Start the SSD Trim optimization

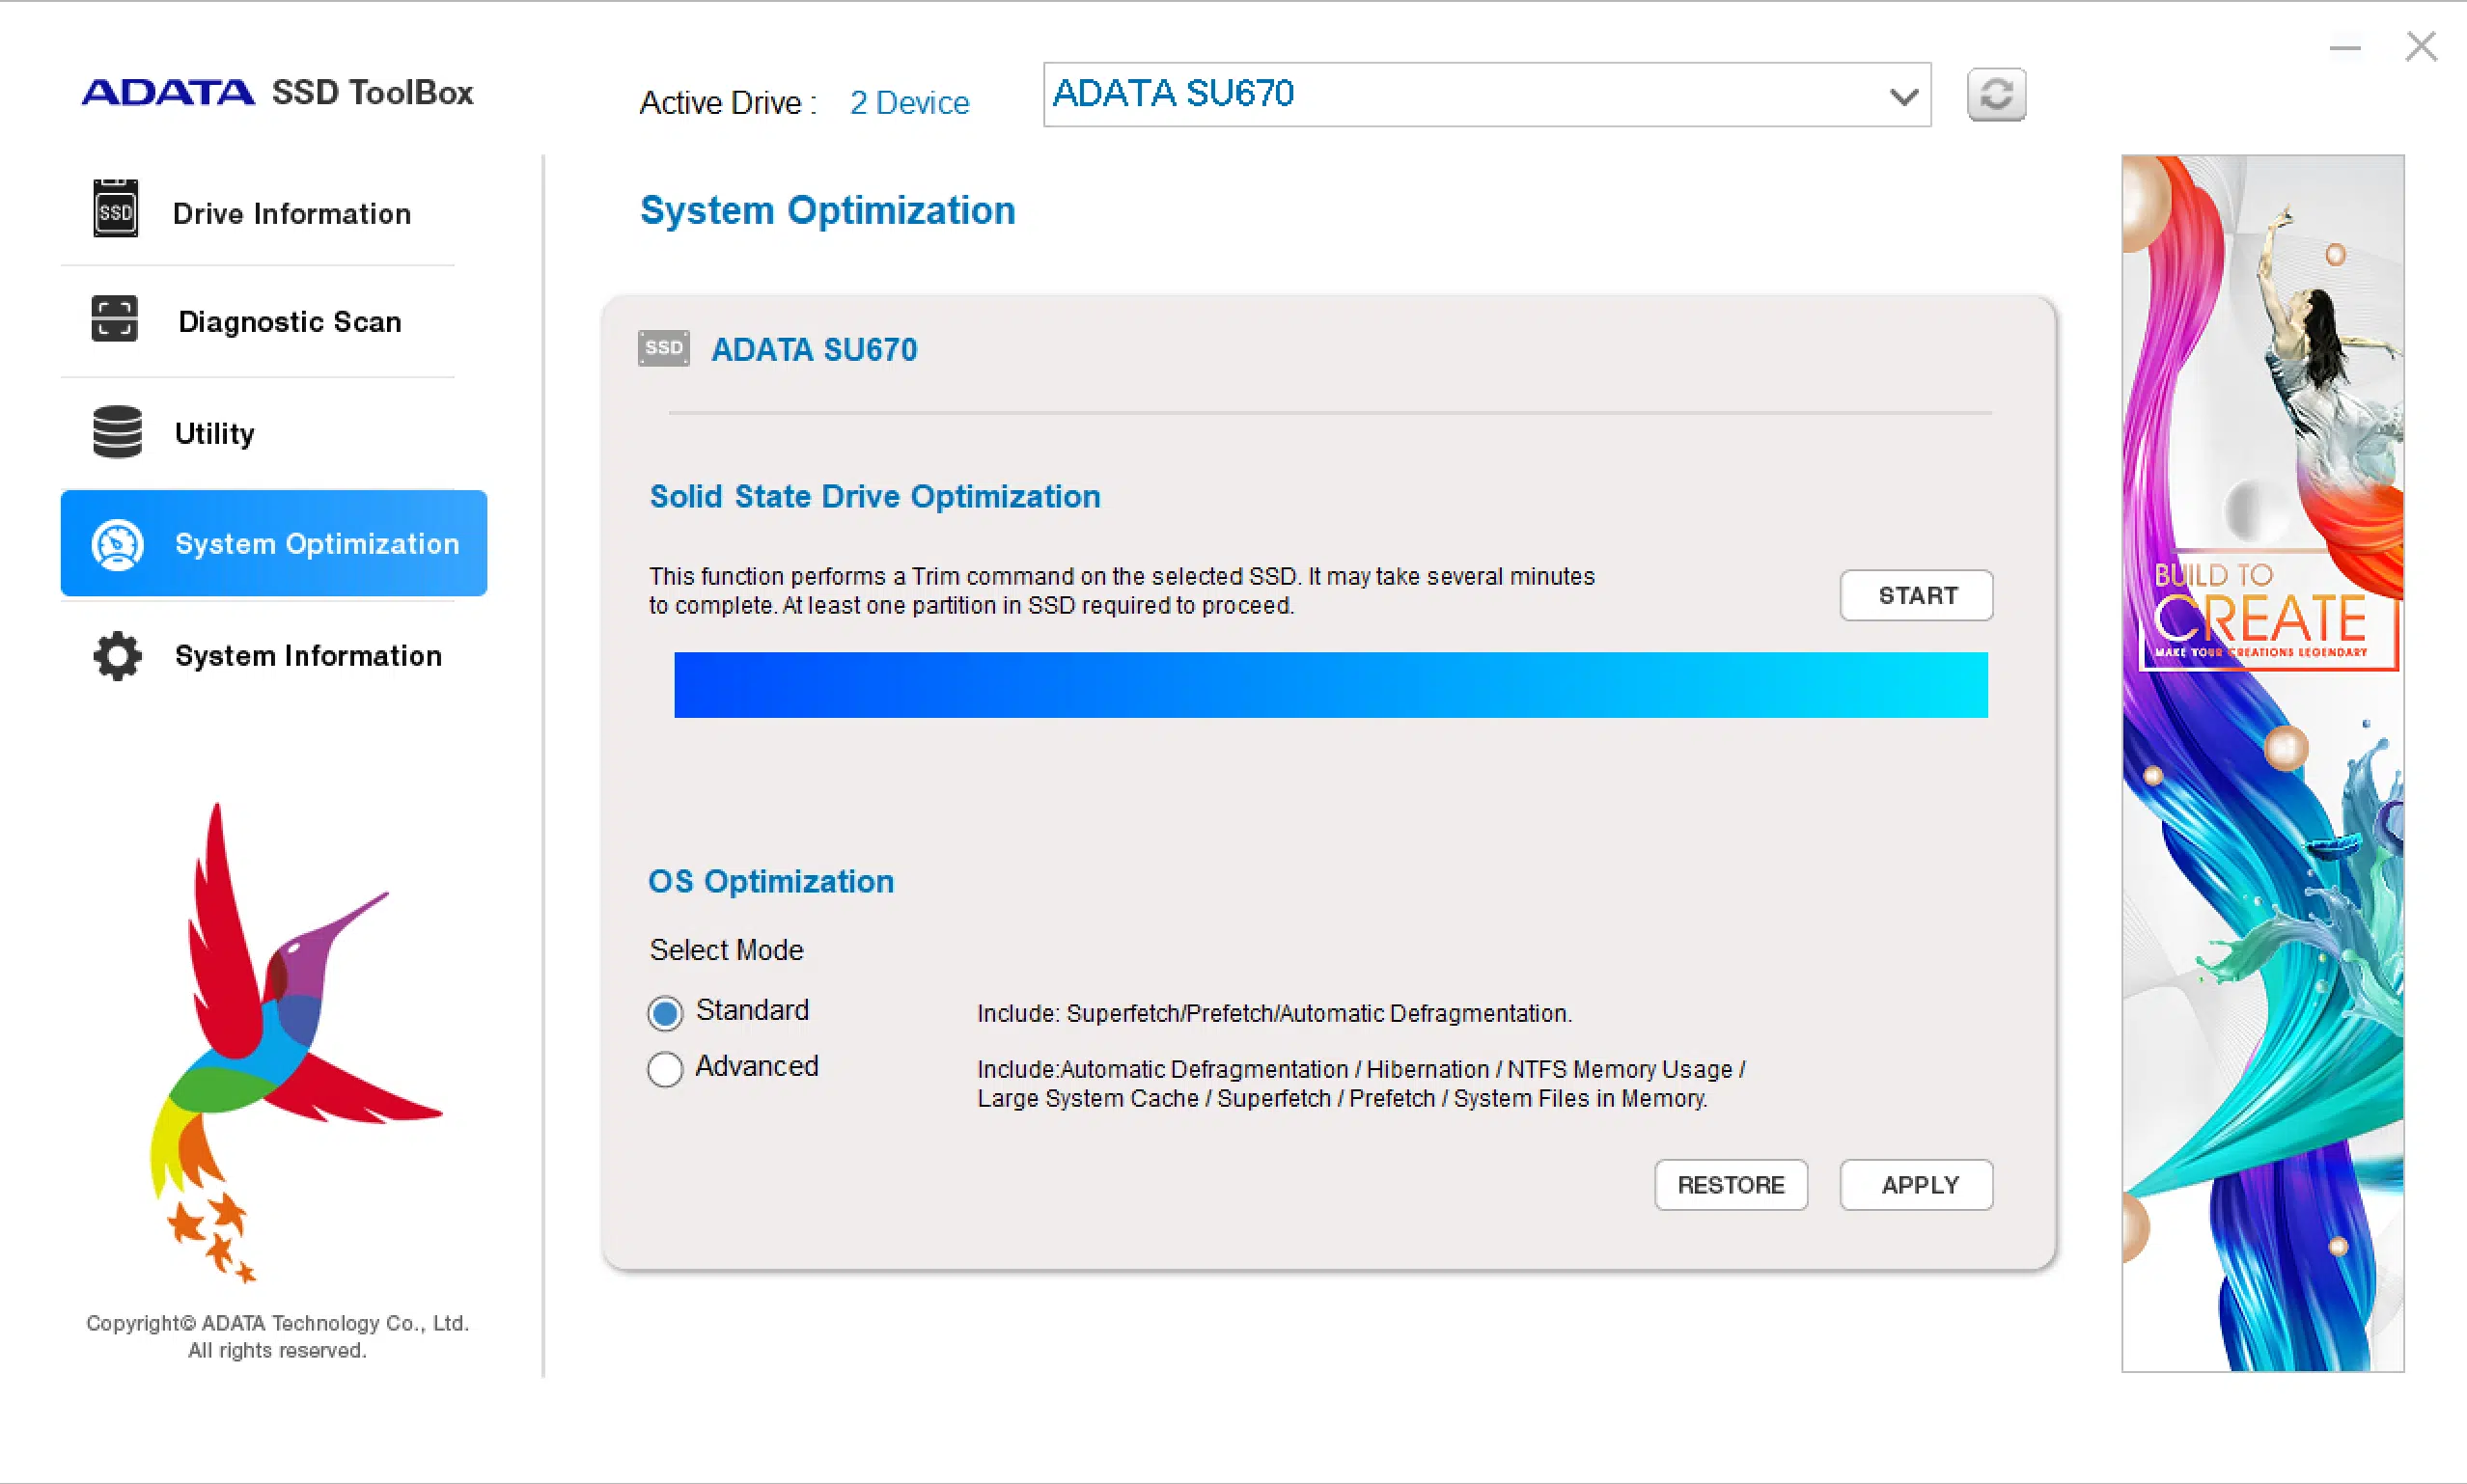click(1916, 596)
